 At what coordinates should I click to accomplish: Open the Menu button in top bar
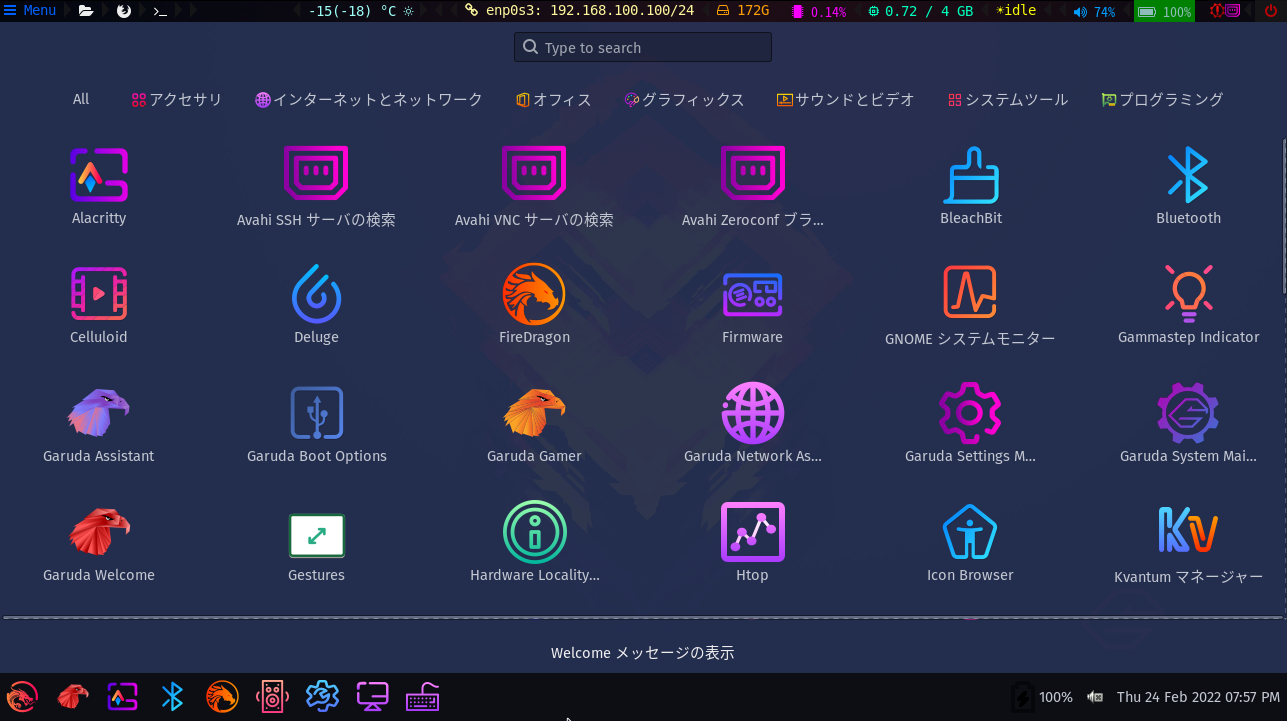pos(30,11)
